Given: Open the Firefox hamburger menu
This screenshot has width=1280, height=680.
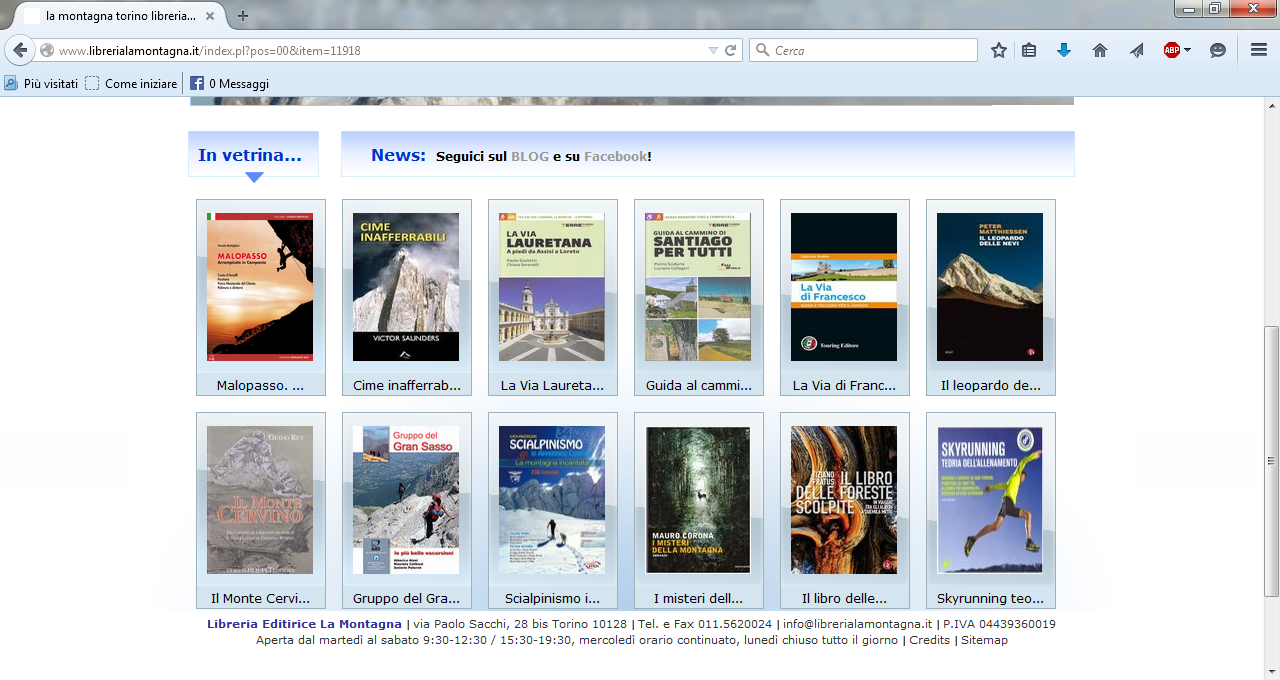Looking at the screenshot, I should [x=1259, y=51].
